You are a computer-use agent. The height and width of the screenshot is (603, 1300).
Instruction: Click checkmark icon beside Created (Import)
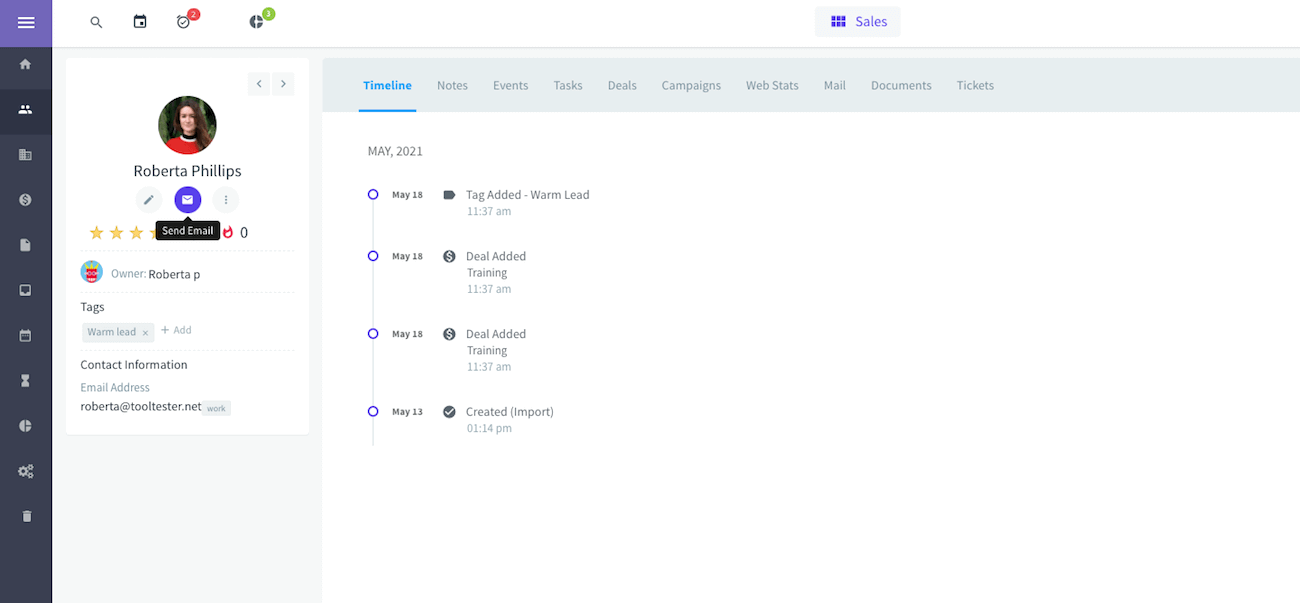[x=449, y=412]
